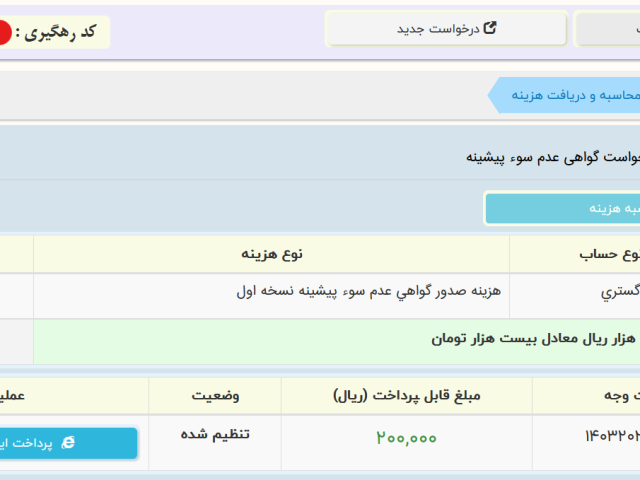640x480 pixels.
Task: Click the وضعیت column header
Action: pos(214,395)
